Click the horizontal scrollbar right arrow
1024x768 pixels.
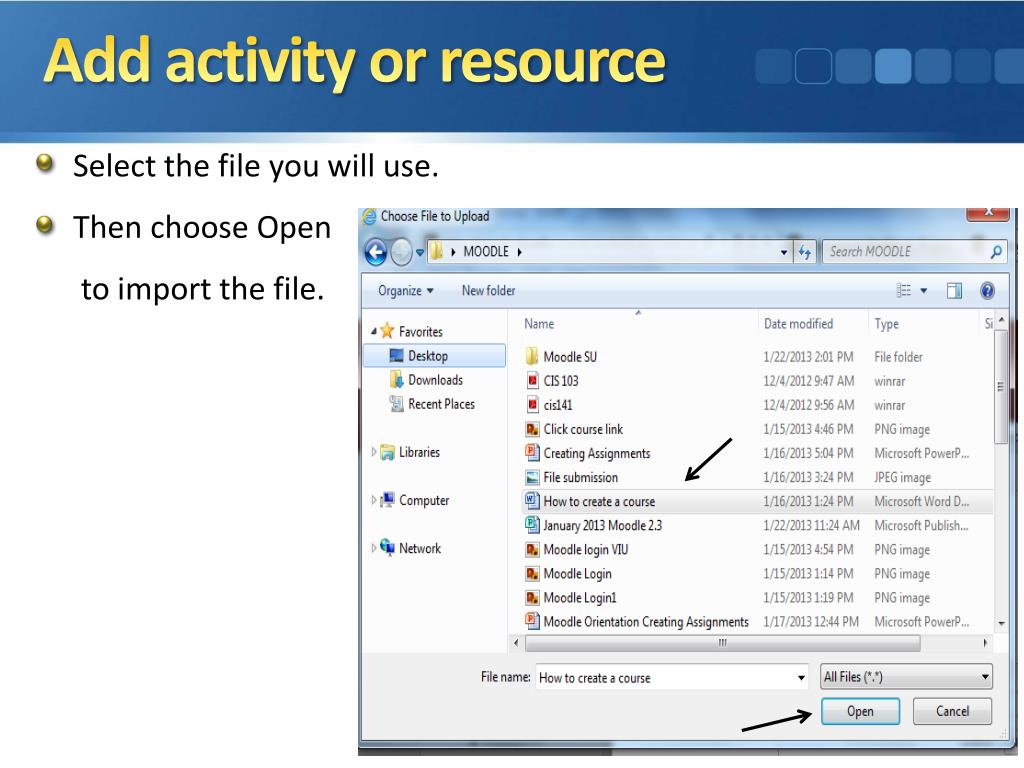[985, 643]
